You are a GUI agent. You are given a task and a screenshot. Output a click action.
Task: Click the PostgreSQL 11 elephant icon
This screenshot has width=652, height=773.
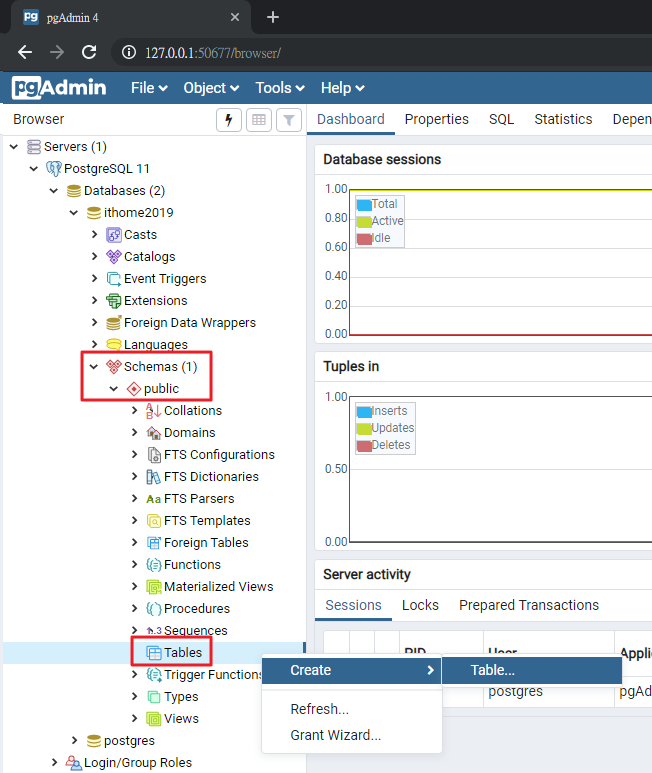pos(54,169)
